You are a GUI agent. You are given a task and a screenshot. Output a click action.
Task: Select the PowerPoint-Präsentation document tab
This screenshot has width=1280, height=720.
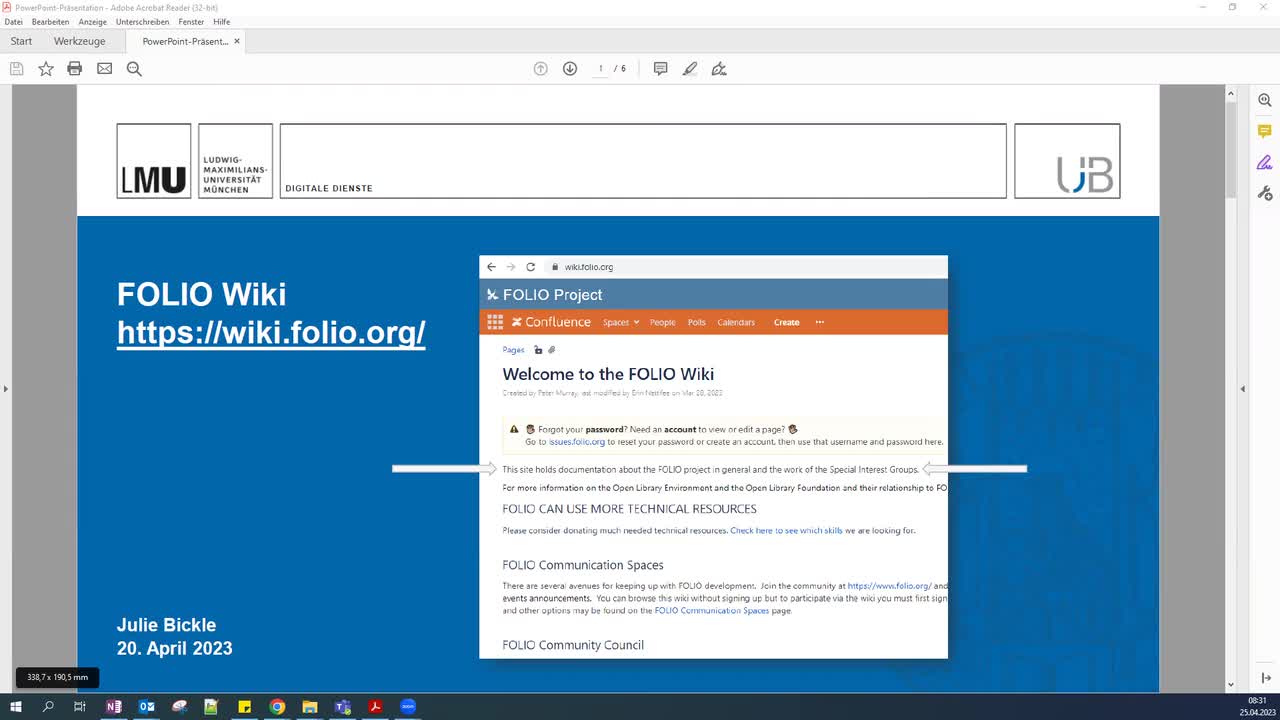point(185,41)
